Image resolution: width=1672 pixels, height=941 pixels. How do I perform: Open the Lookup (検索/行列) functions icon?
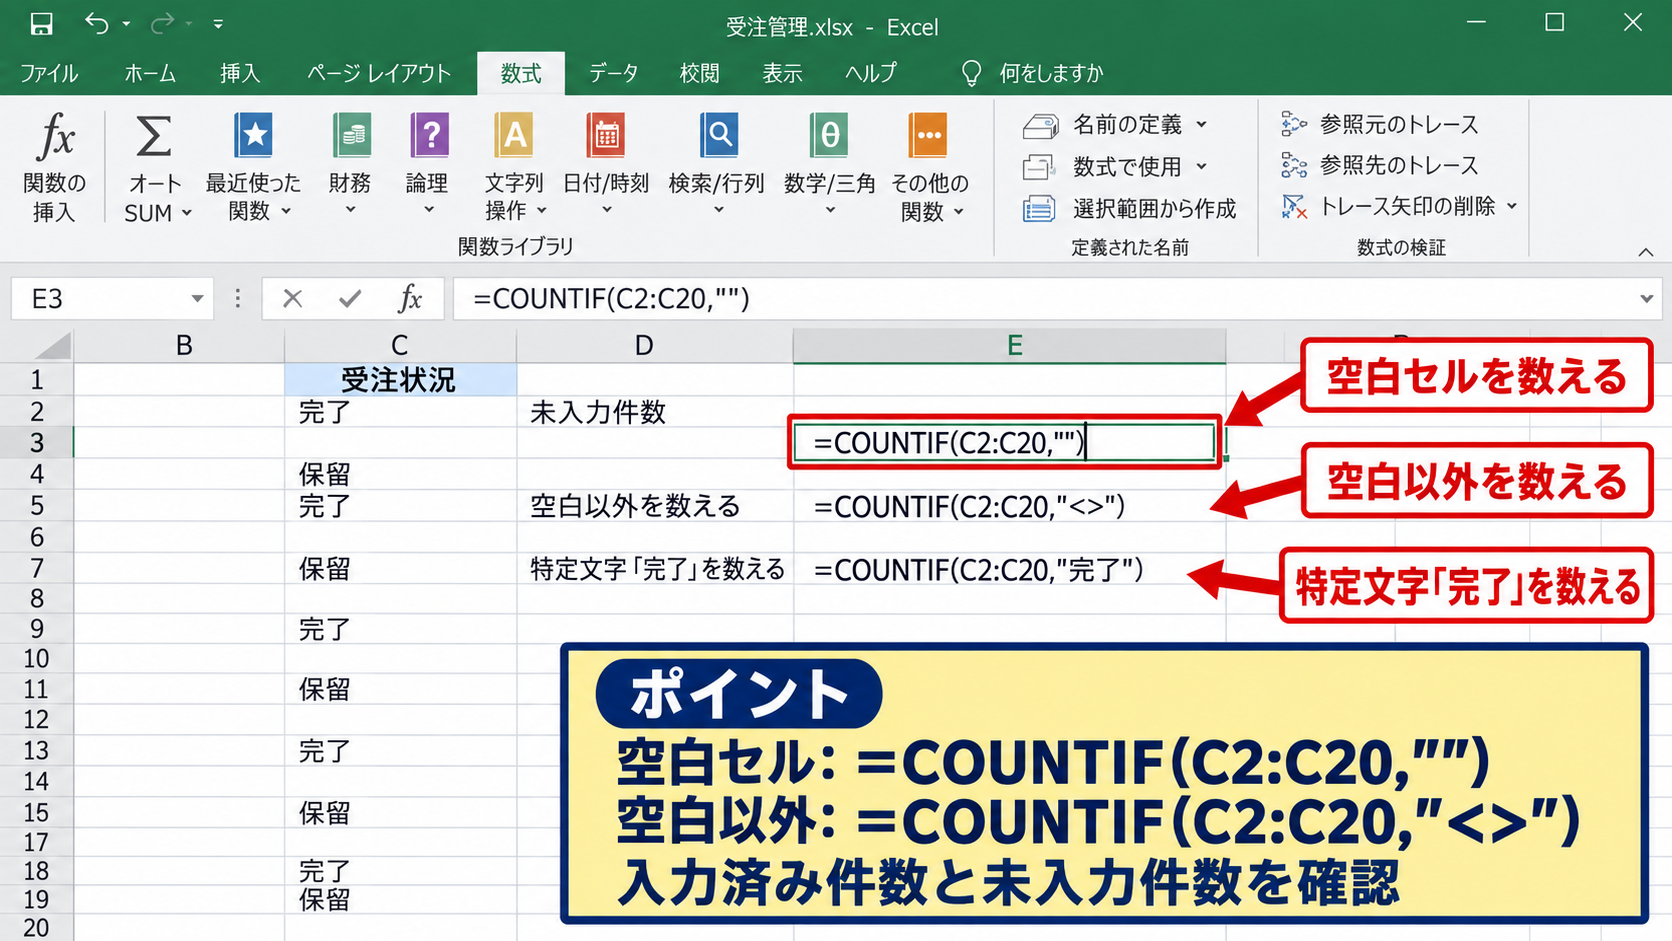[x=718, y=135]
